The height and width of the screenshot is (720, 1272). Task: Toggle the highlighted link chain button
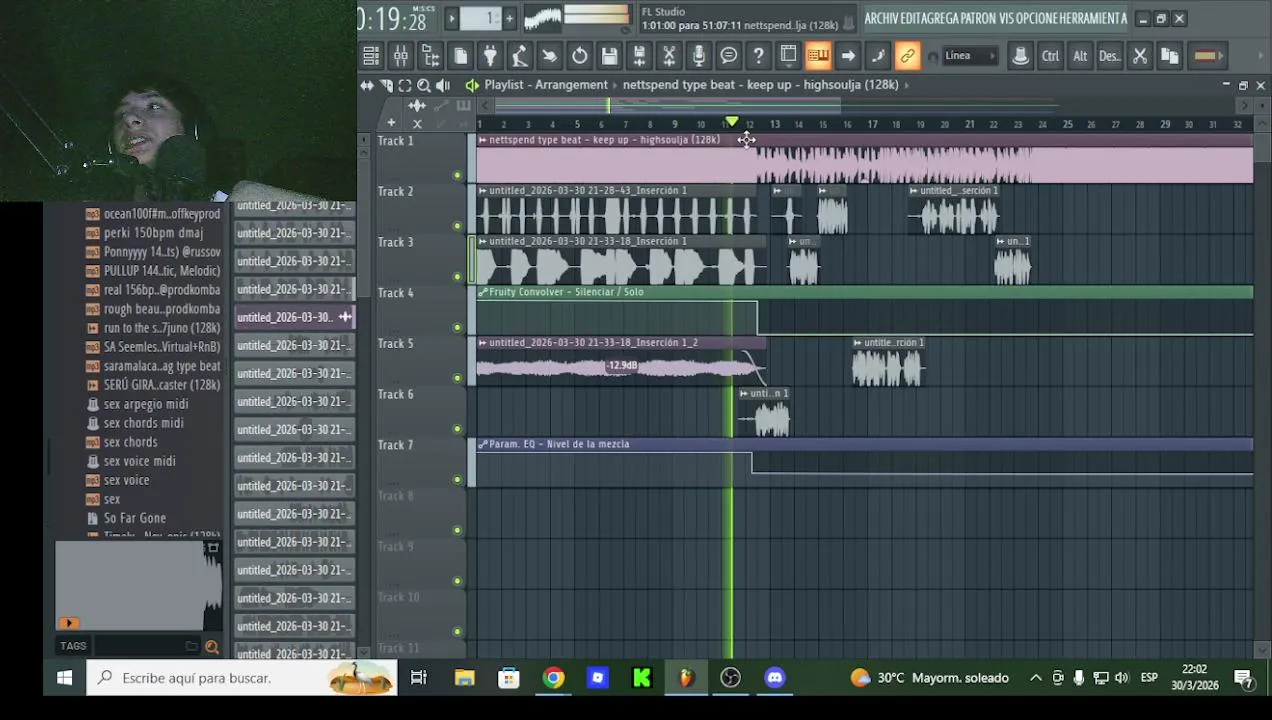click(907, 56)
